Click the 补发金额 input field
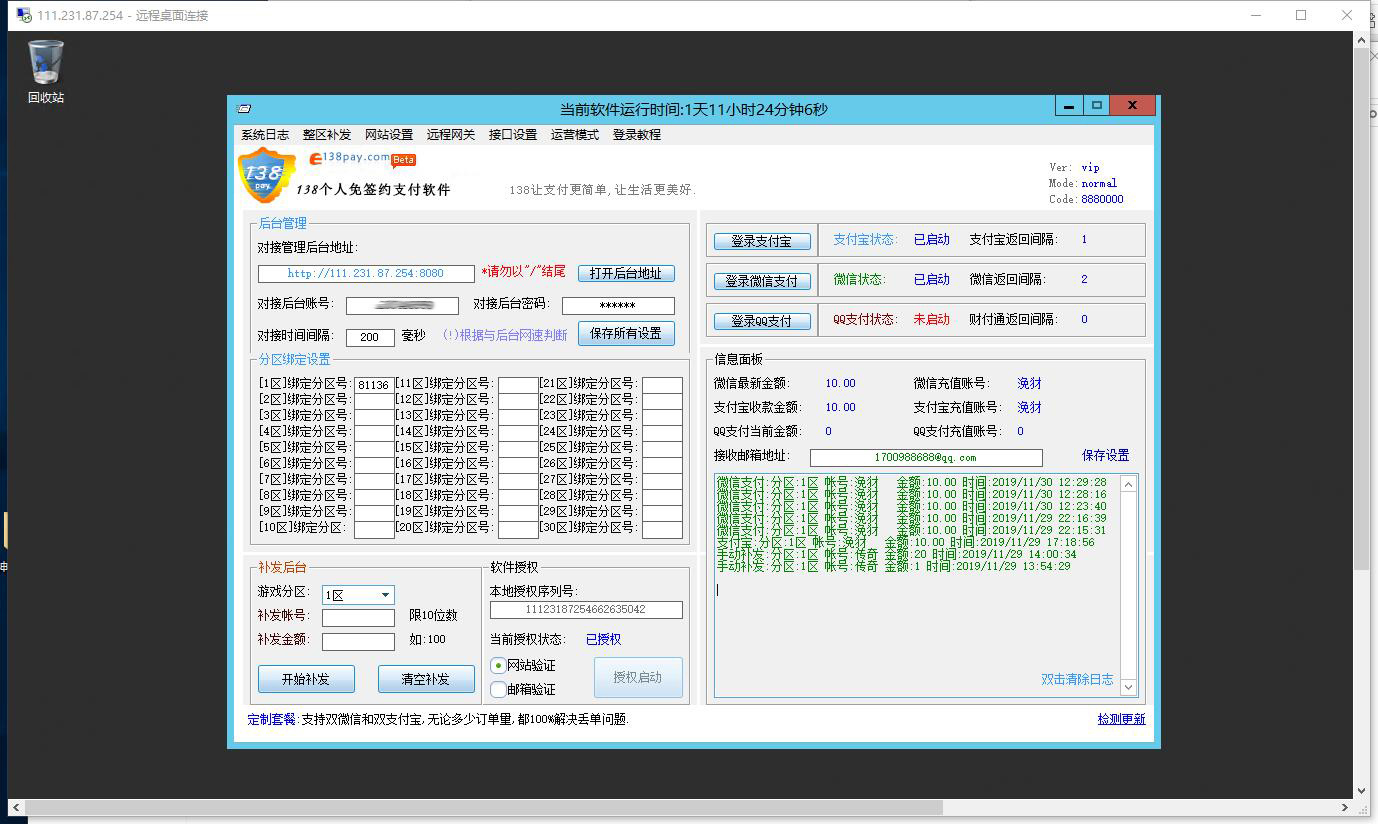This screenshot has width=1378, height=824. 358,641
